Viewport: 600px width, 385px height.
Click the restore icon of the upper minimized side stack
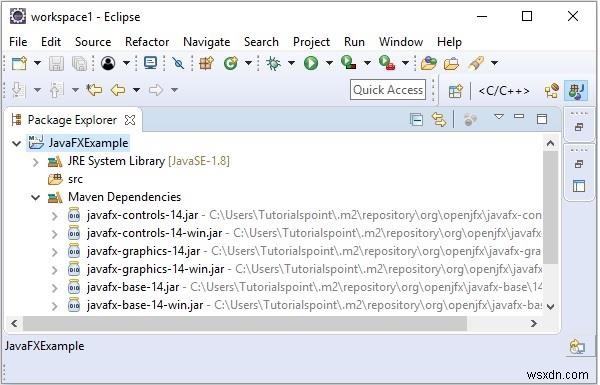tap(579, 127)
